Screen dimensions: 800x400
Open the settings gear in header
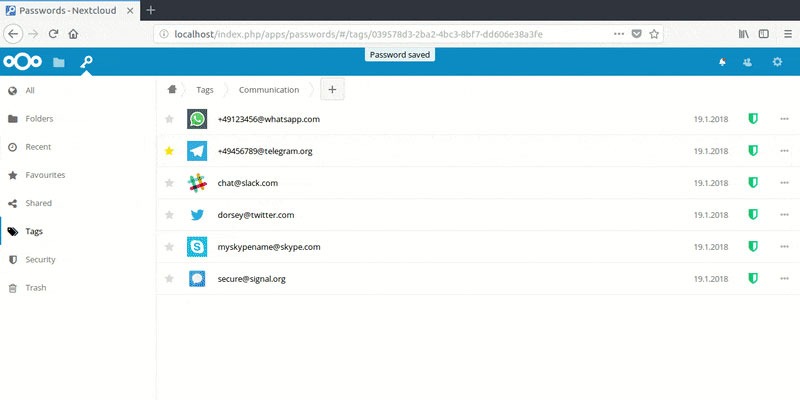pos(777,62)
